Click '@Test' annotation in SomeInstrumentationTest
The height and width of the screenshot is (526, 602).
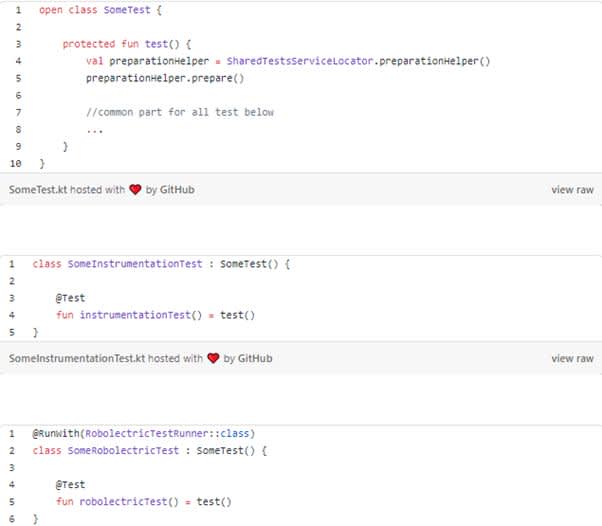coord(70,298)
